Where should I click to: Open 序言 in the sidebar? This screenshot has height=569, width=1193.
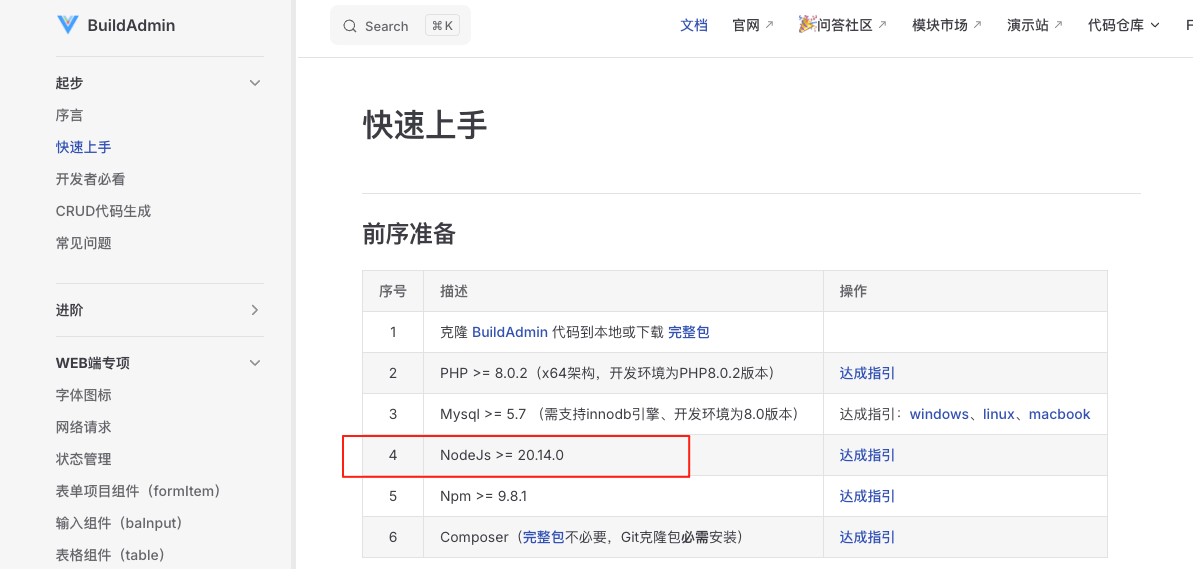[x=69, y=116]
